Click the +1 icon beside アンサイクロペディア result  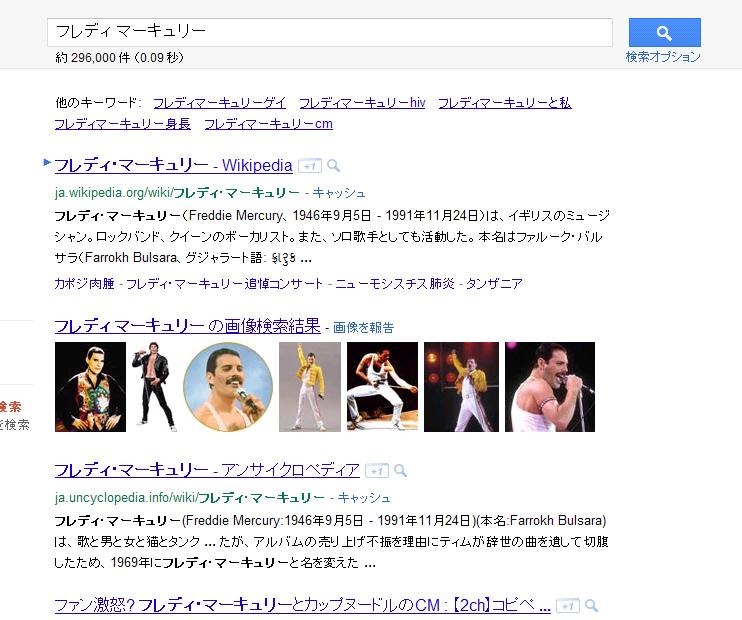pyautogui.click(x=377, y=471)
